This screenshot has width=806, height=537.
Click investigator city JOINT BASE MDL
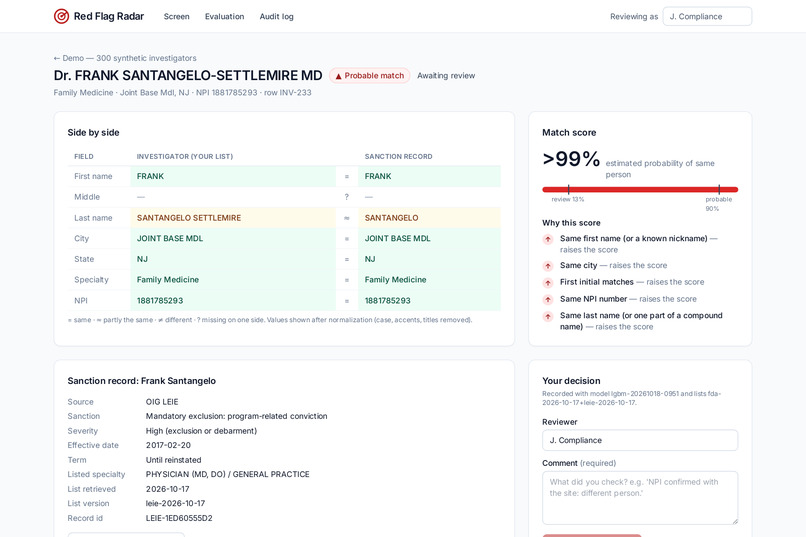click(x=170, y=238)
